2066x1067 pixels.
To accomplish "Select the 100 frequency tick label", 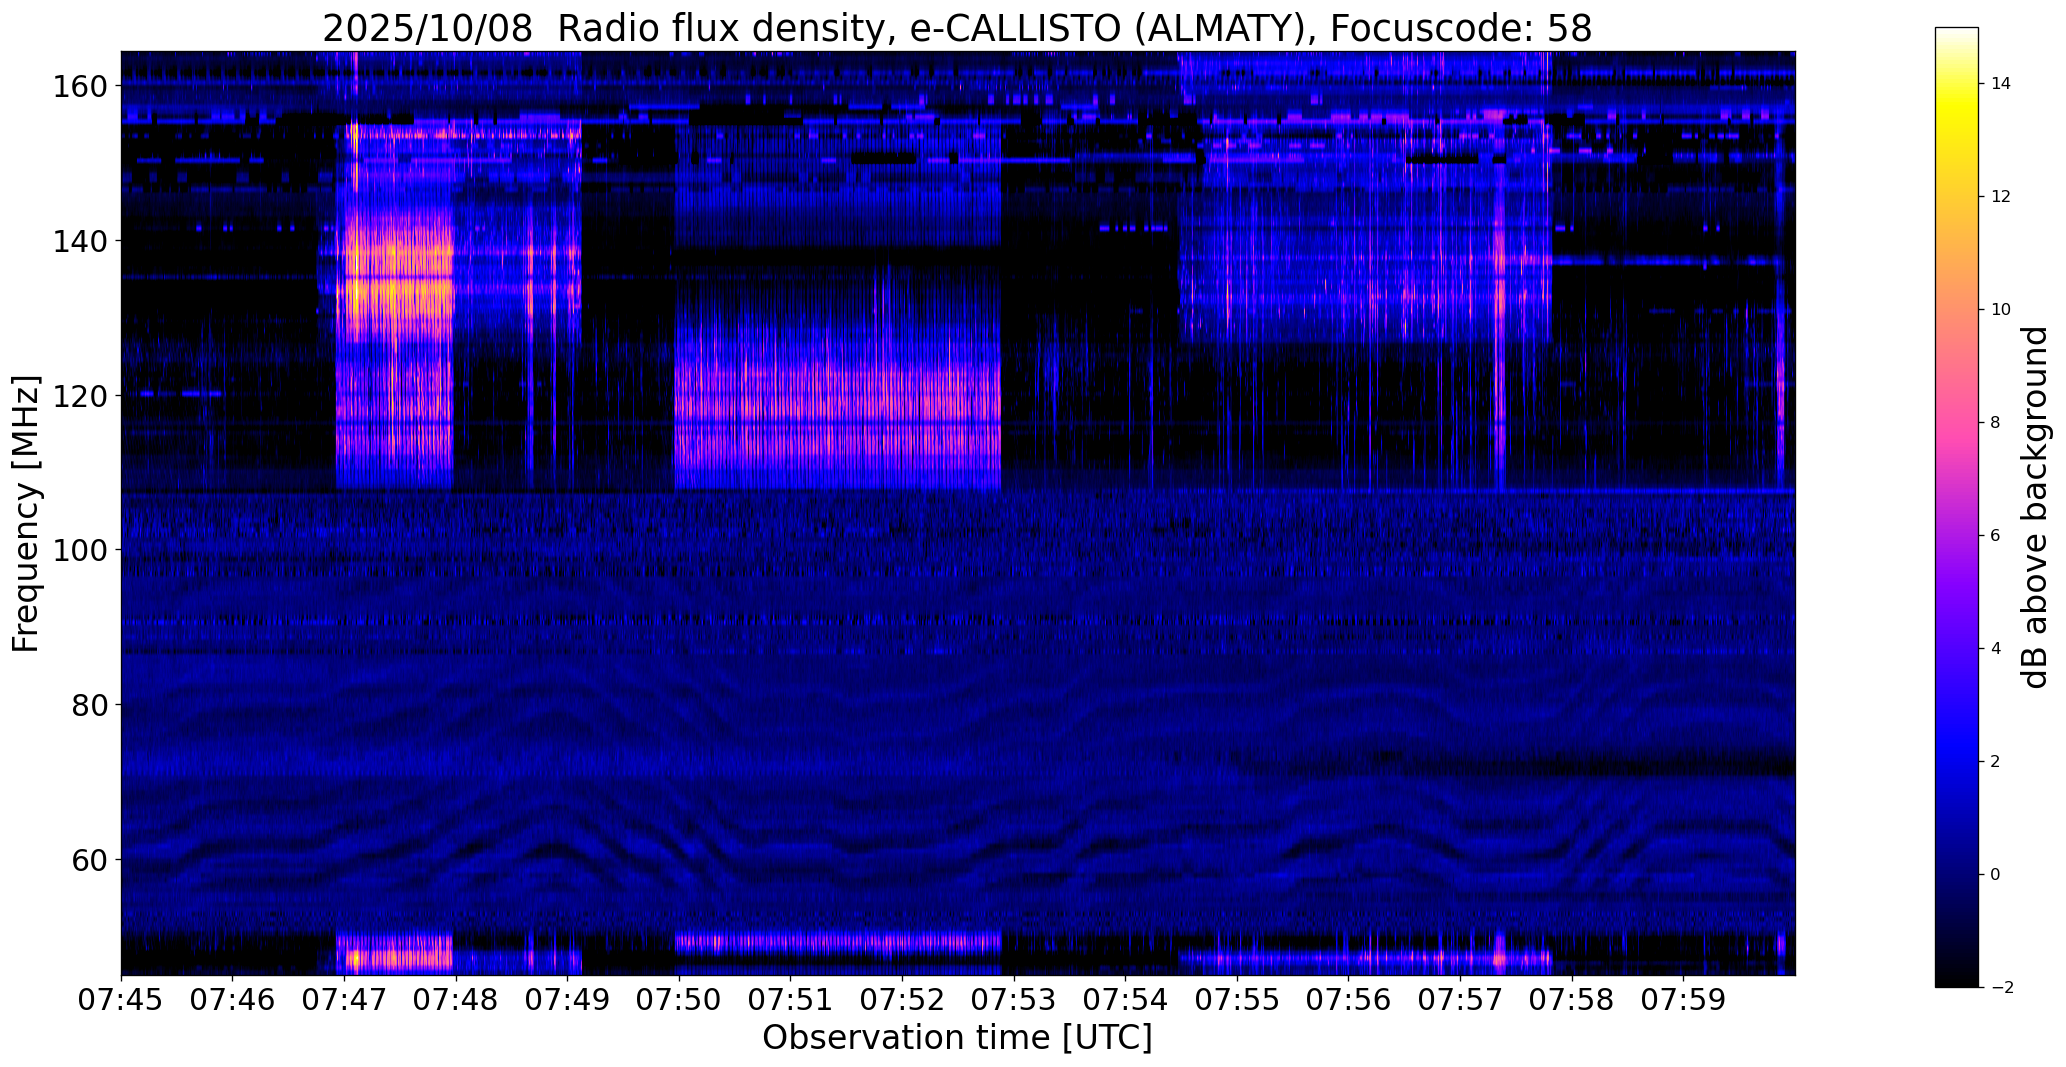I will point(79,550).
